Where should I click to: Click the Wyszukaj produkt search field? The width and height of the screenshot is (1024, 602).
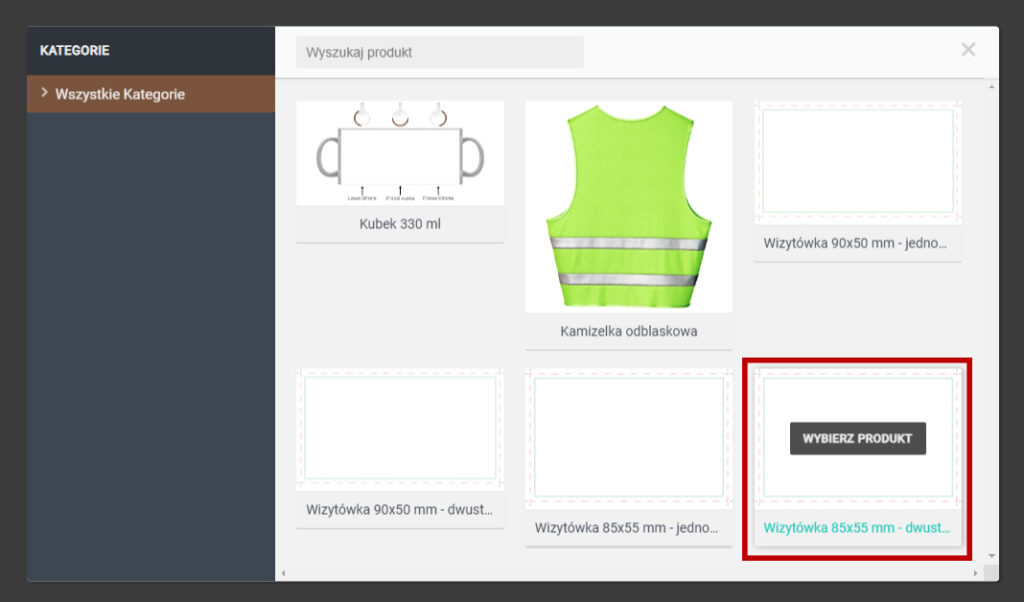pos(439,52)
